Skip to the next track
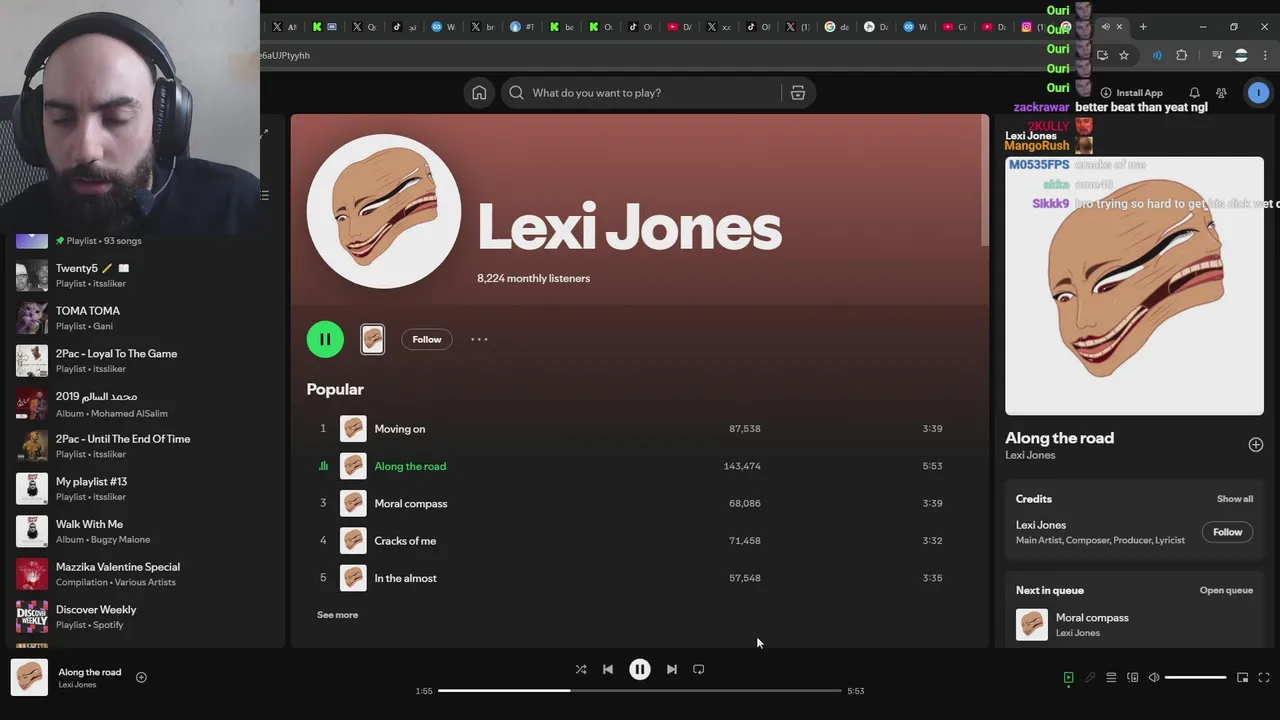 tap(672, 669)
